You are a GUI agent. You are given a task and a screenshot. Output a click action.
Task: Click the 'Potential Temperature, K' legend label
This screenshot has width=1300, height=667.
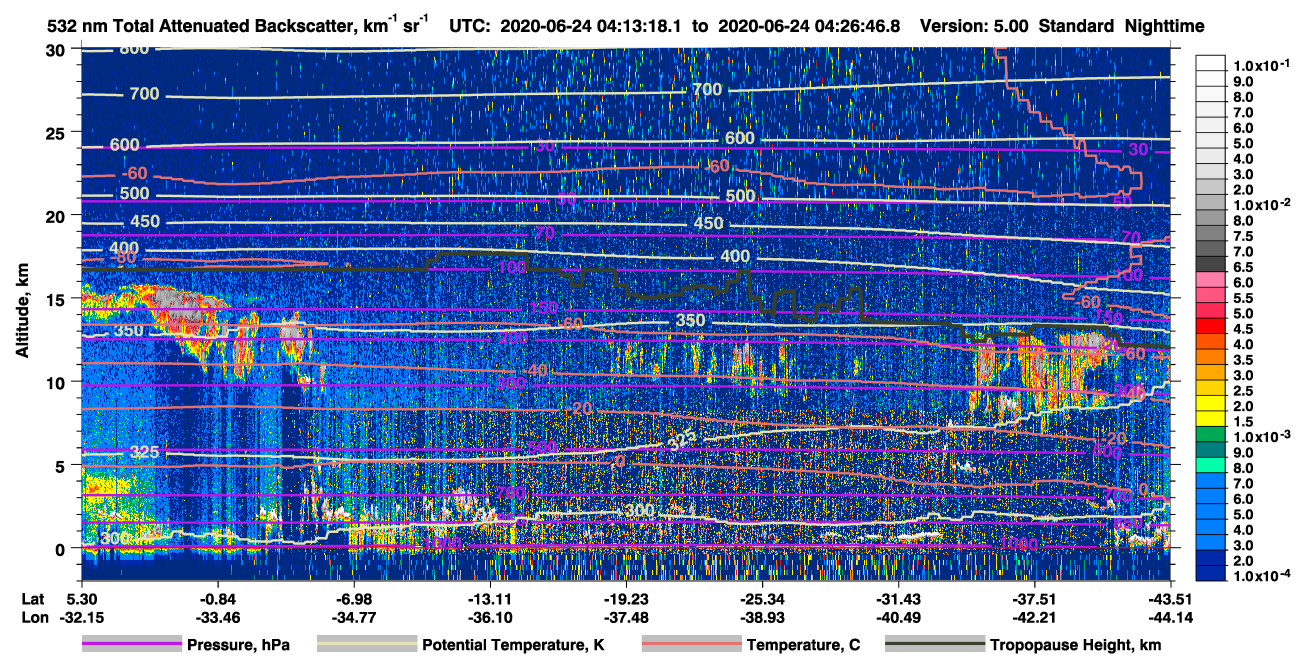[513, 646]
